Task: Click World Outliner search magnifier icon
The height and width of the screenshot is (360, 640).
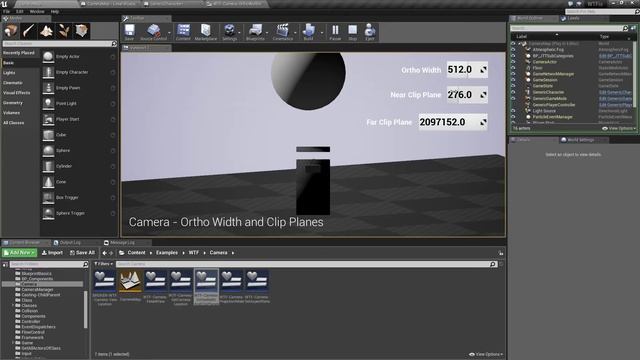Action: [x=625, y=28]
